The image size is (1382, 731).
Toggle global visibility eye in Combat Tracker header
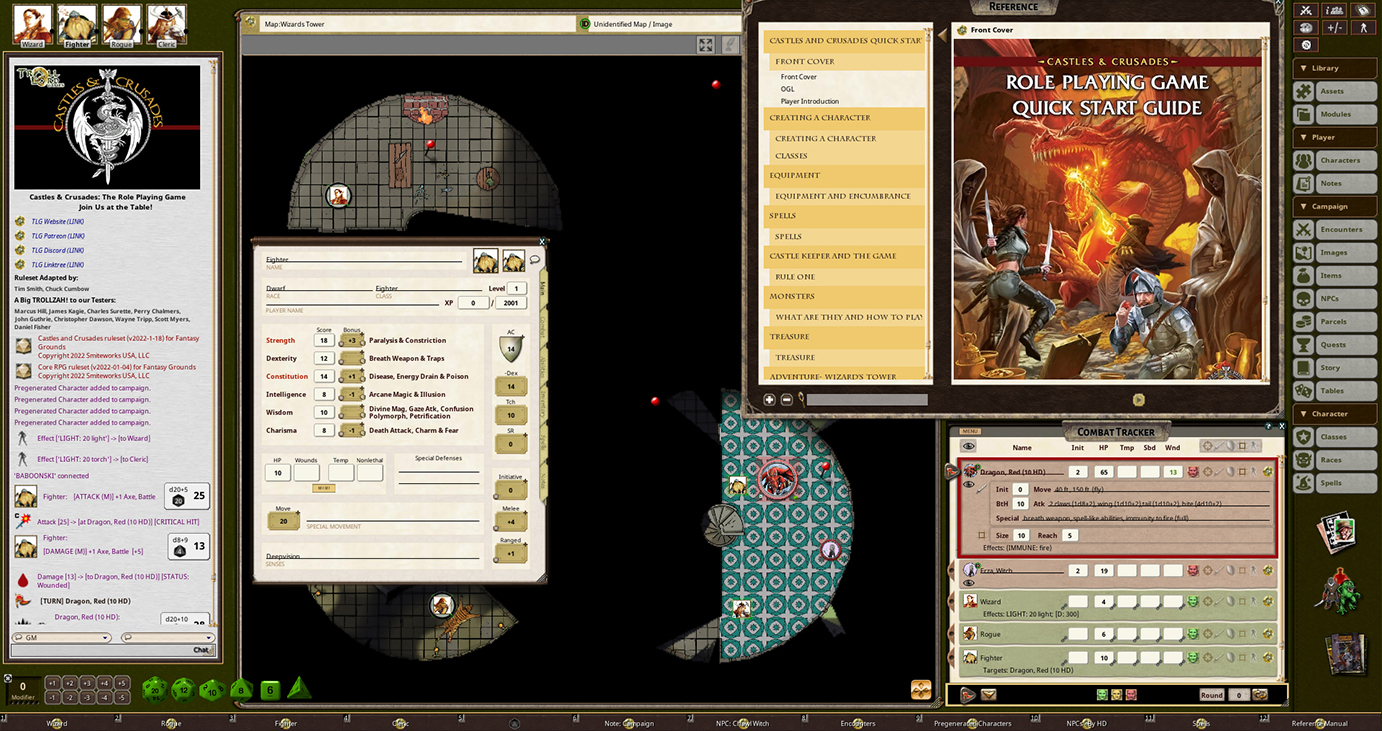click(x=968, y=447)
